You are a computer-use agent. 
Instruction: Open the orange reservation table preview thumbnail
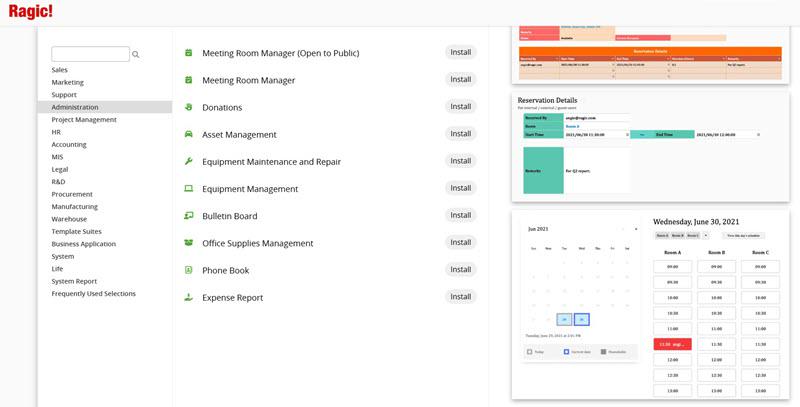(651, 55)
